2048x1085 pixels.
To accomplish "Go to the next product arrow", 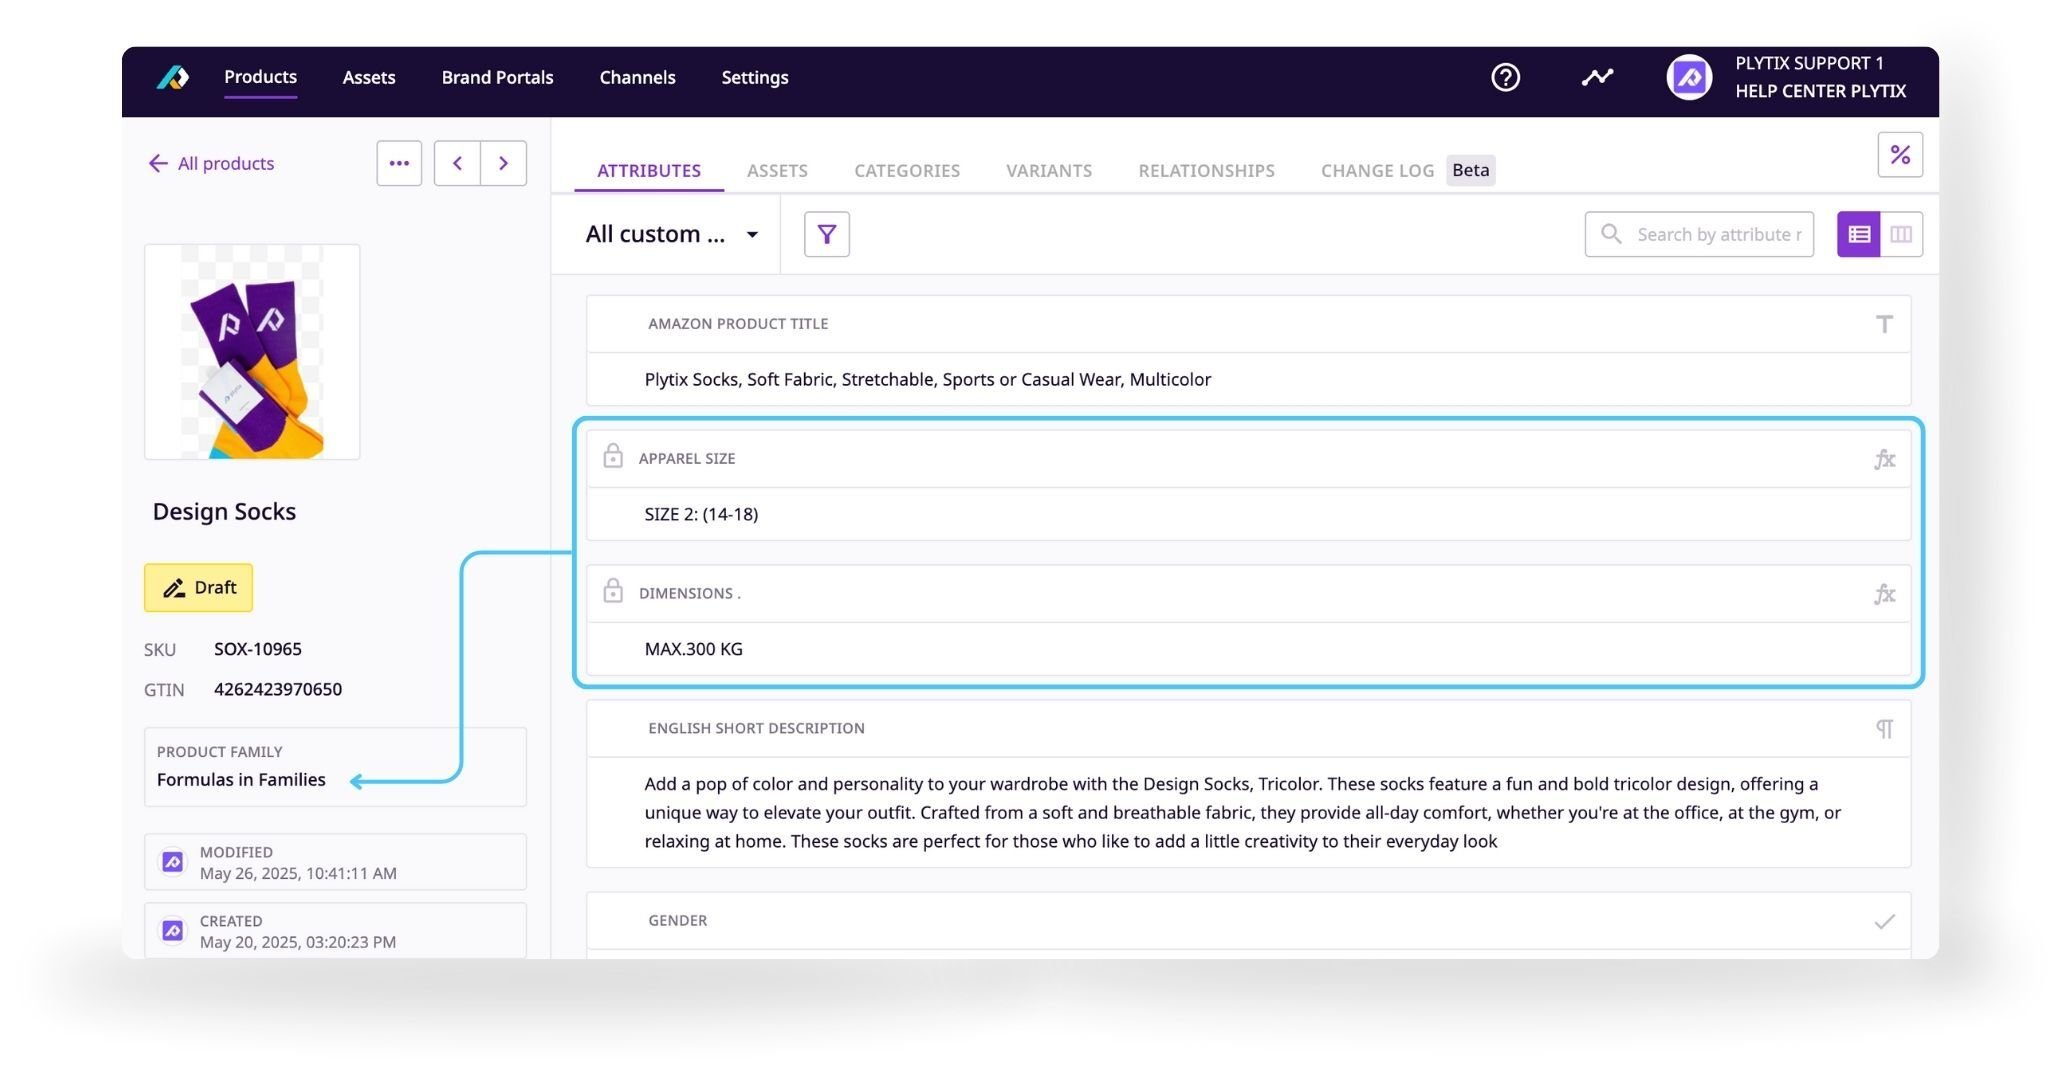I will coord(503,163).
